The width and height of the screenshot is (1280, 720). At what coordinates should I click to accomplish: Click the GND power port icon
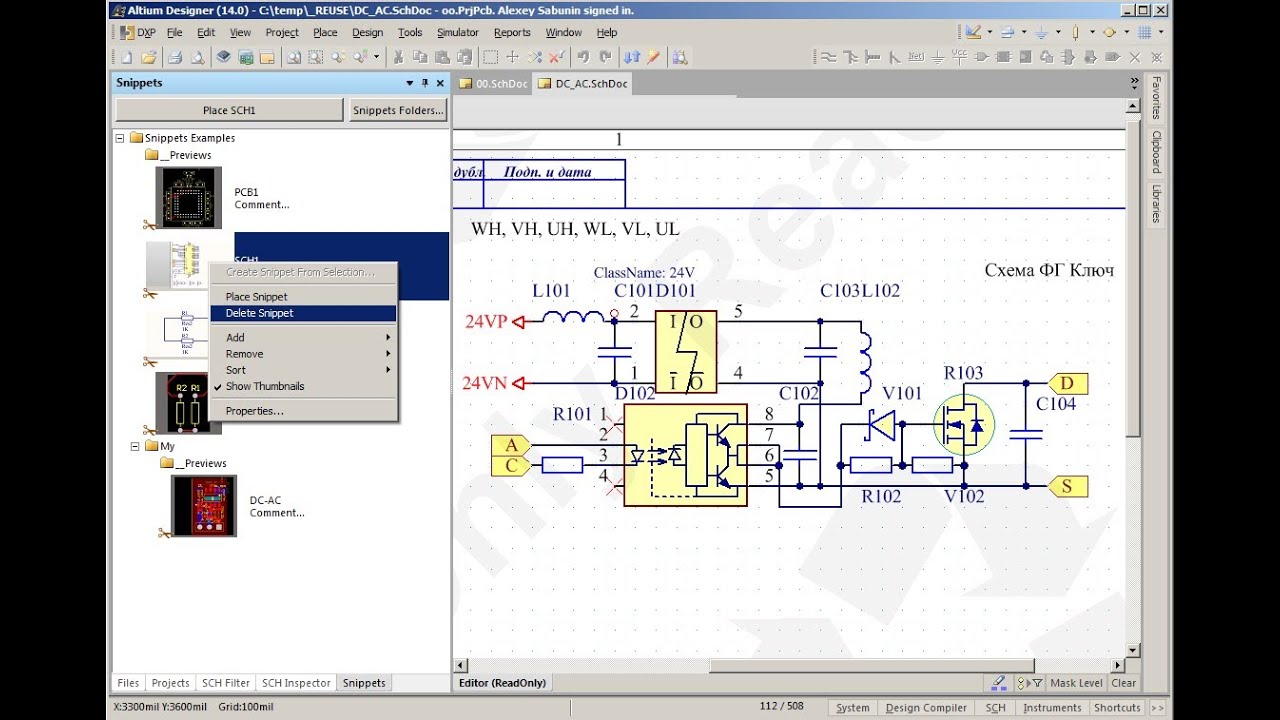tap(938, 57)
